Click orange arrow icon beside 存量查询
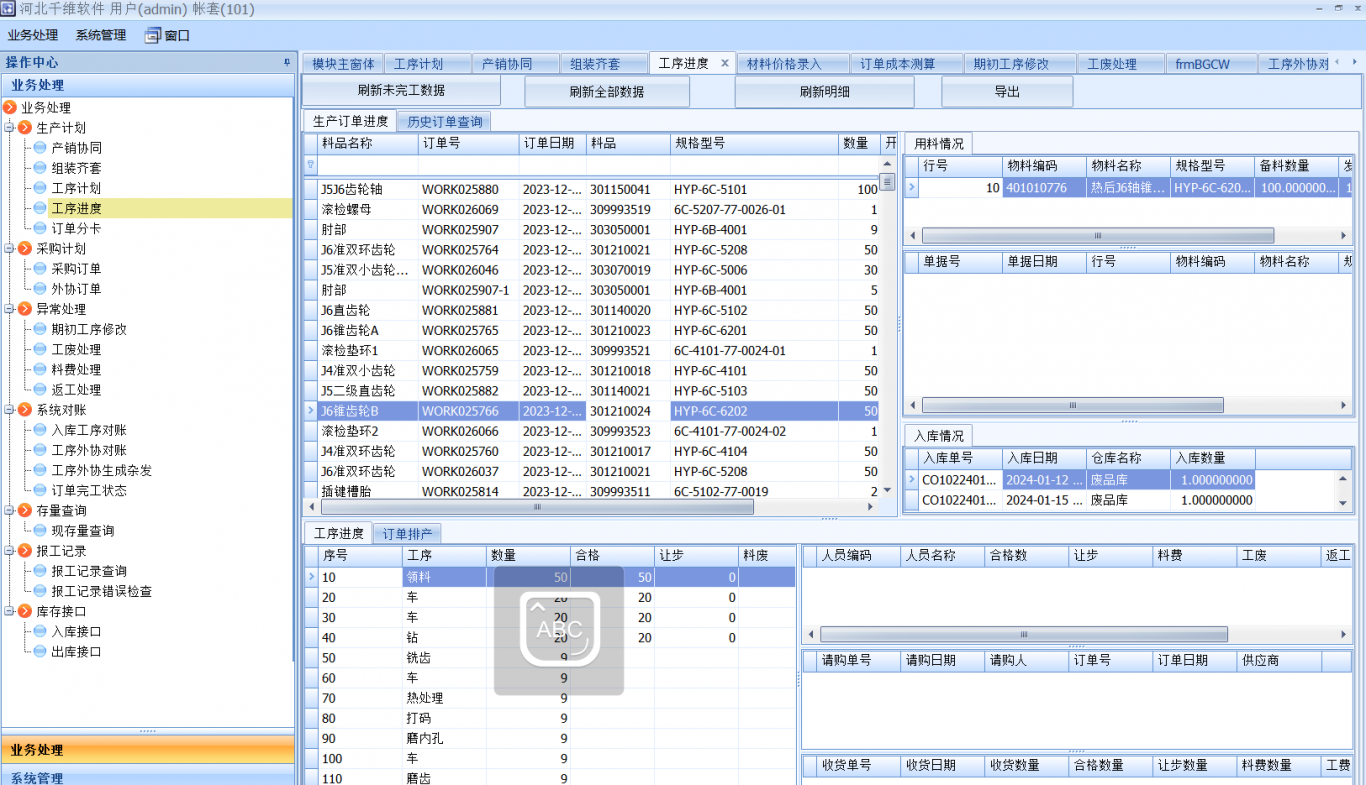 [x=25, y=511]
